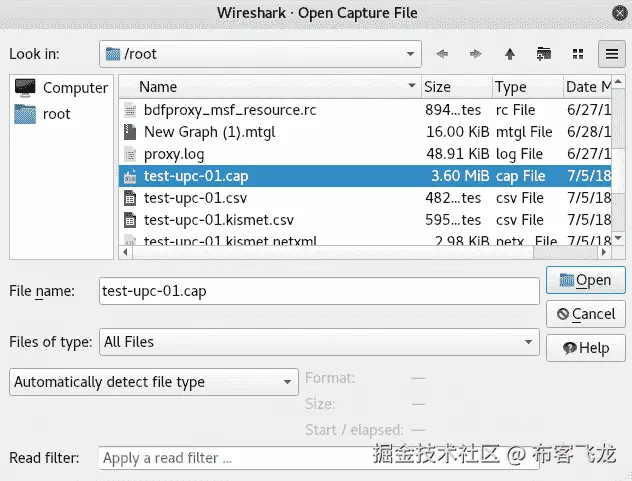
Task: Sort files by the Date Modified column
Action: [588, 87]
